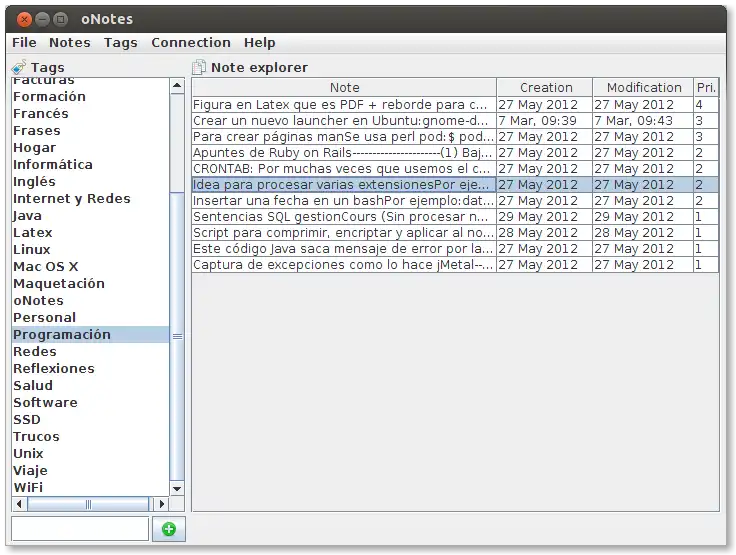The image size is (736, 555).
Task: Open the Connection menu
Action: click(191, 43)
